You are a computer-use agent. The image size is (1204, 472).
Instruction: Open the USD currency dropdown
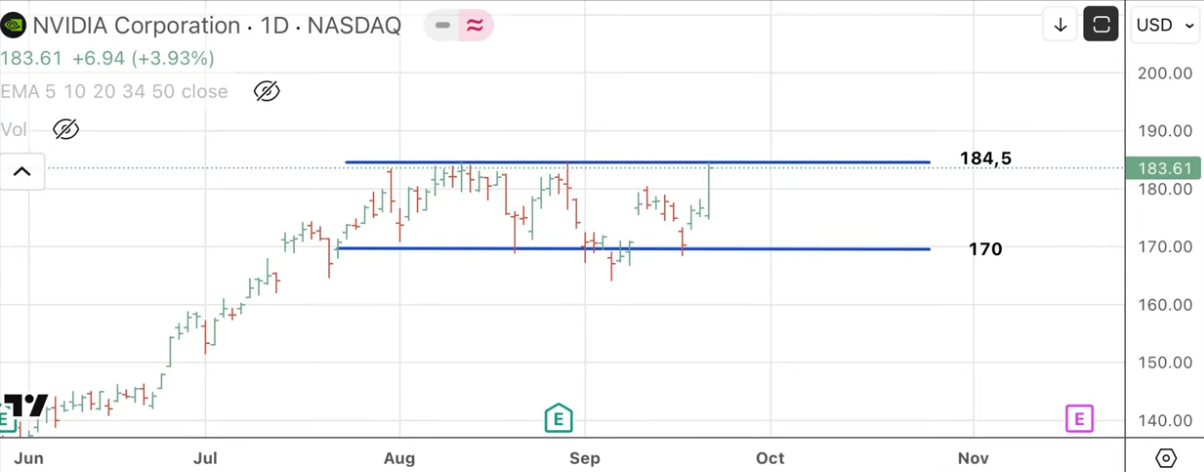[1165, 25]
